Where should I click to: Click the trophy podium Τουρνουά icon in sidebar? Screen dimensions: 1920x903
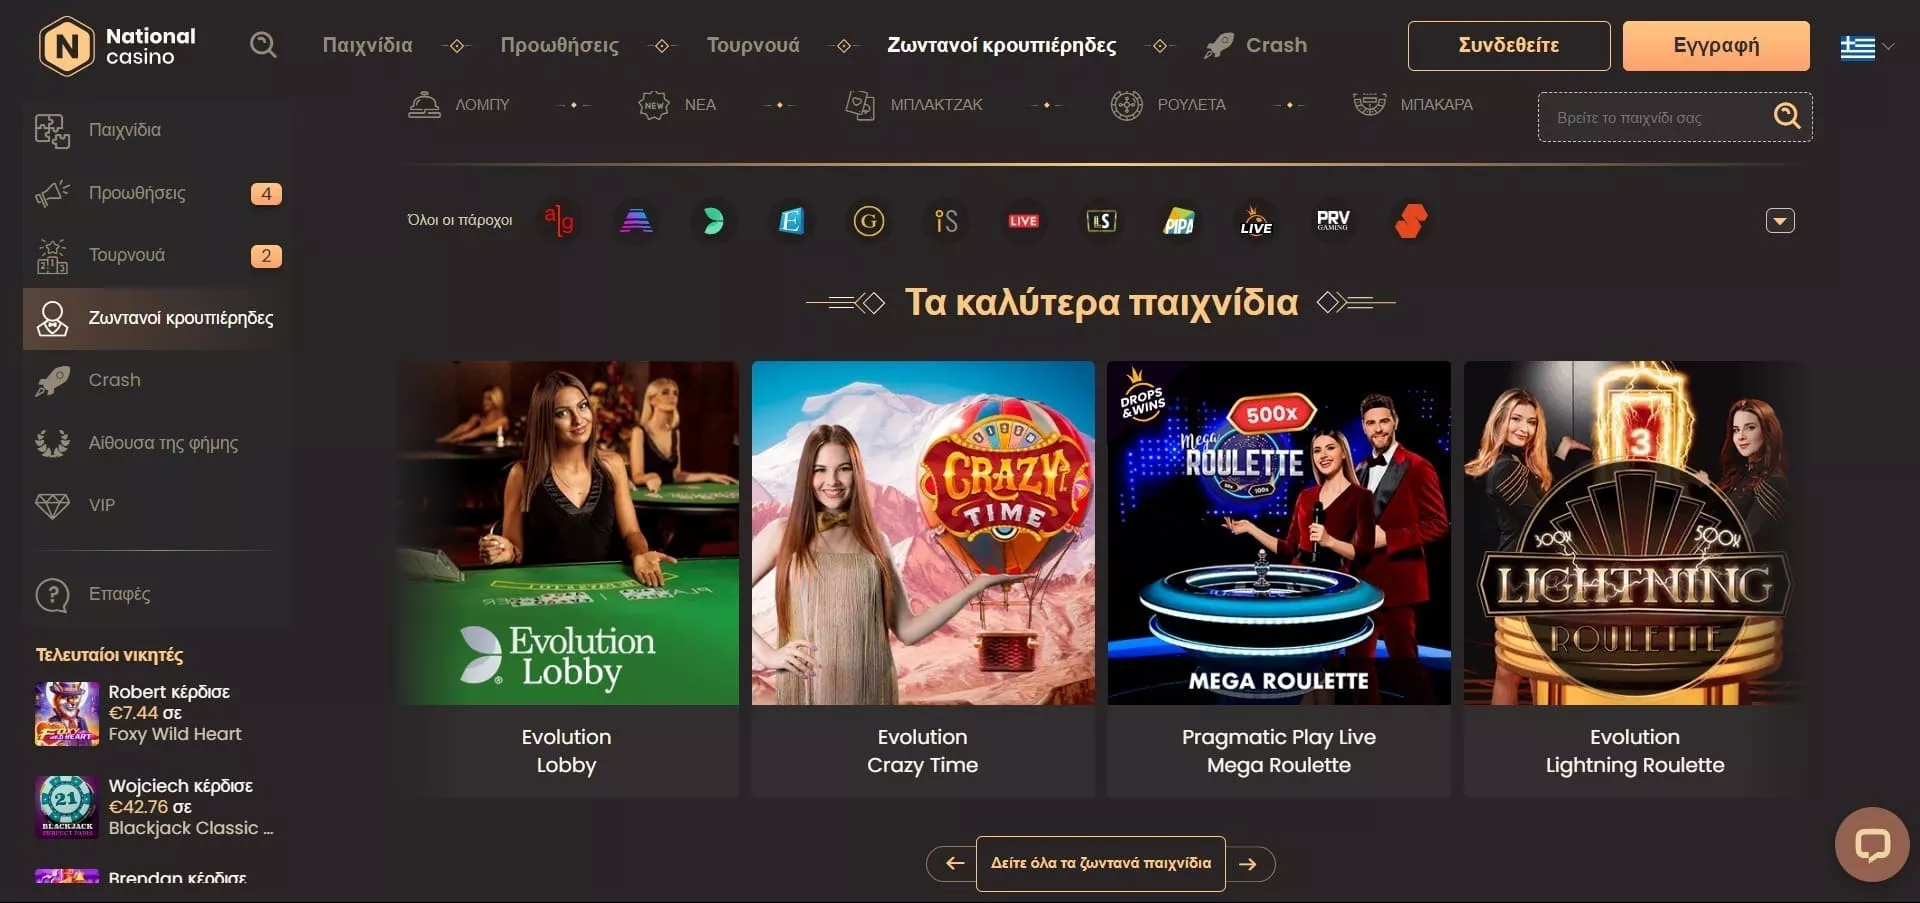52,256
